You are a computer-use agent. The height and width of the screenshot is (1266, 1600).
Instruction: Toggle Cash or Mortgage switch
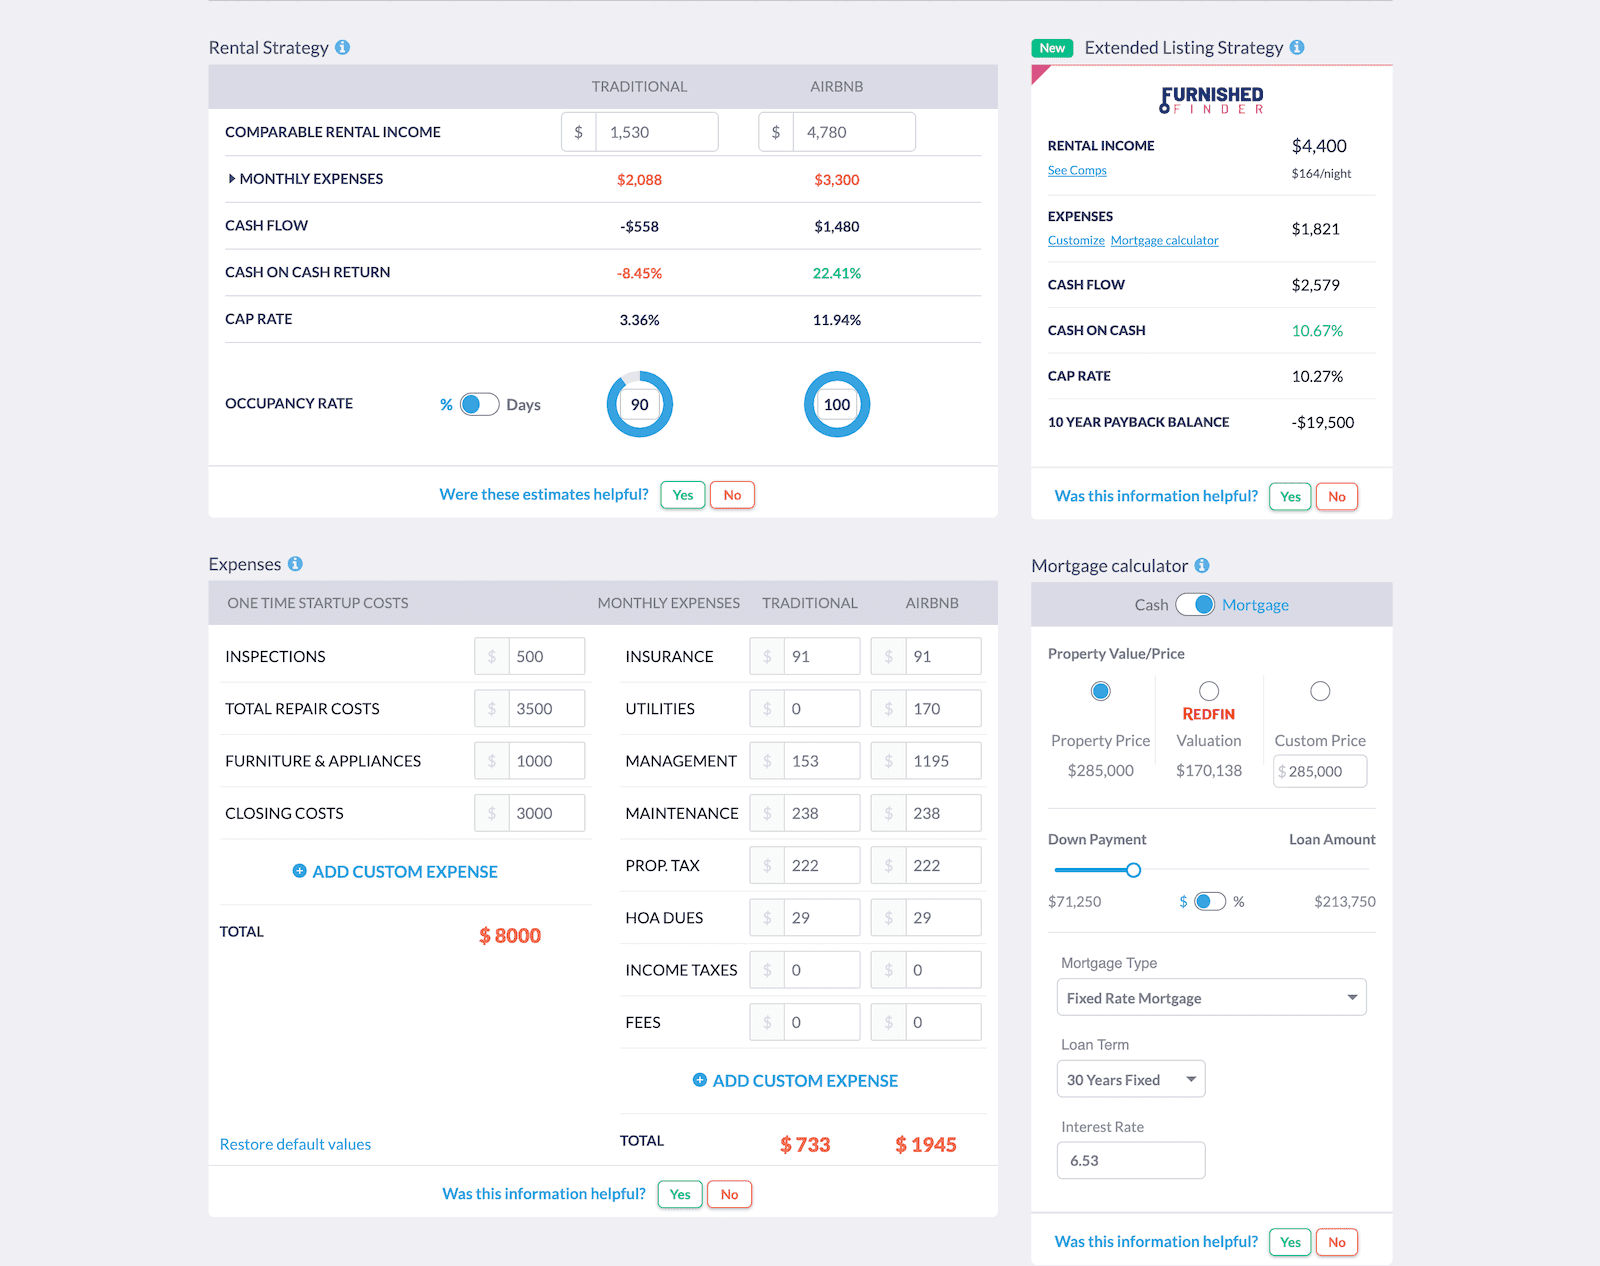[x=1195, y=605]
